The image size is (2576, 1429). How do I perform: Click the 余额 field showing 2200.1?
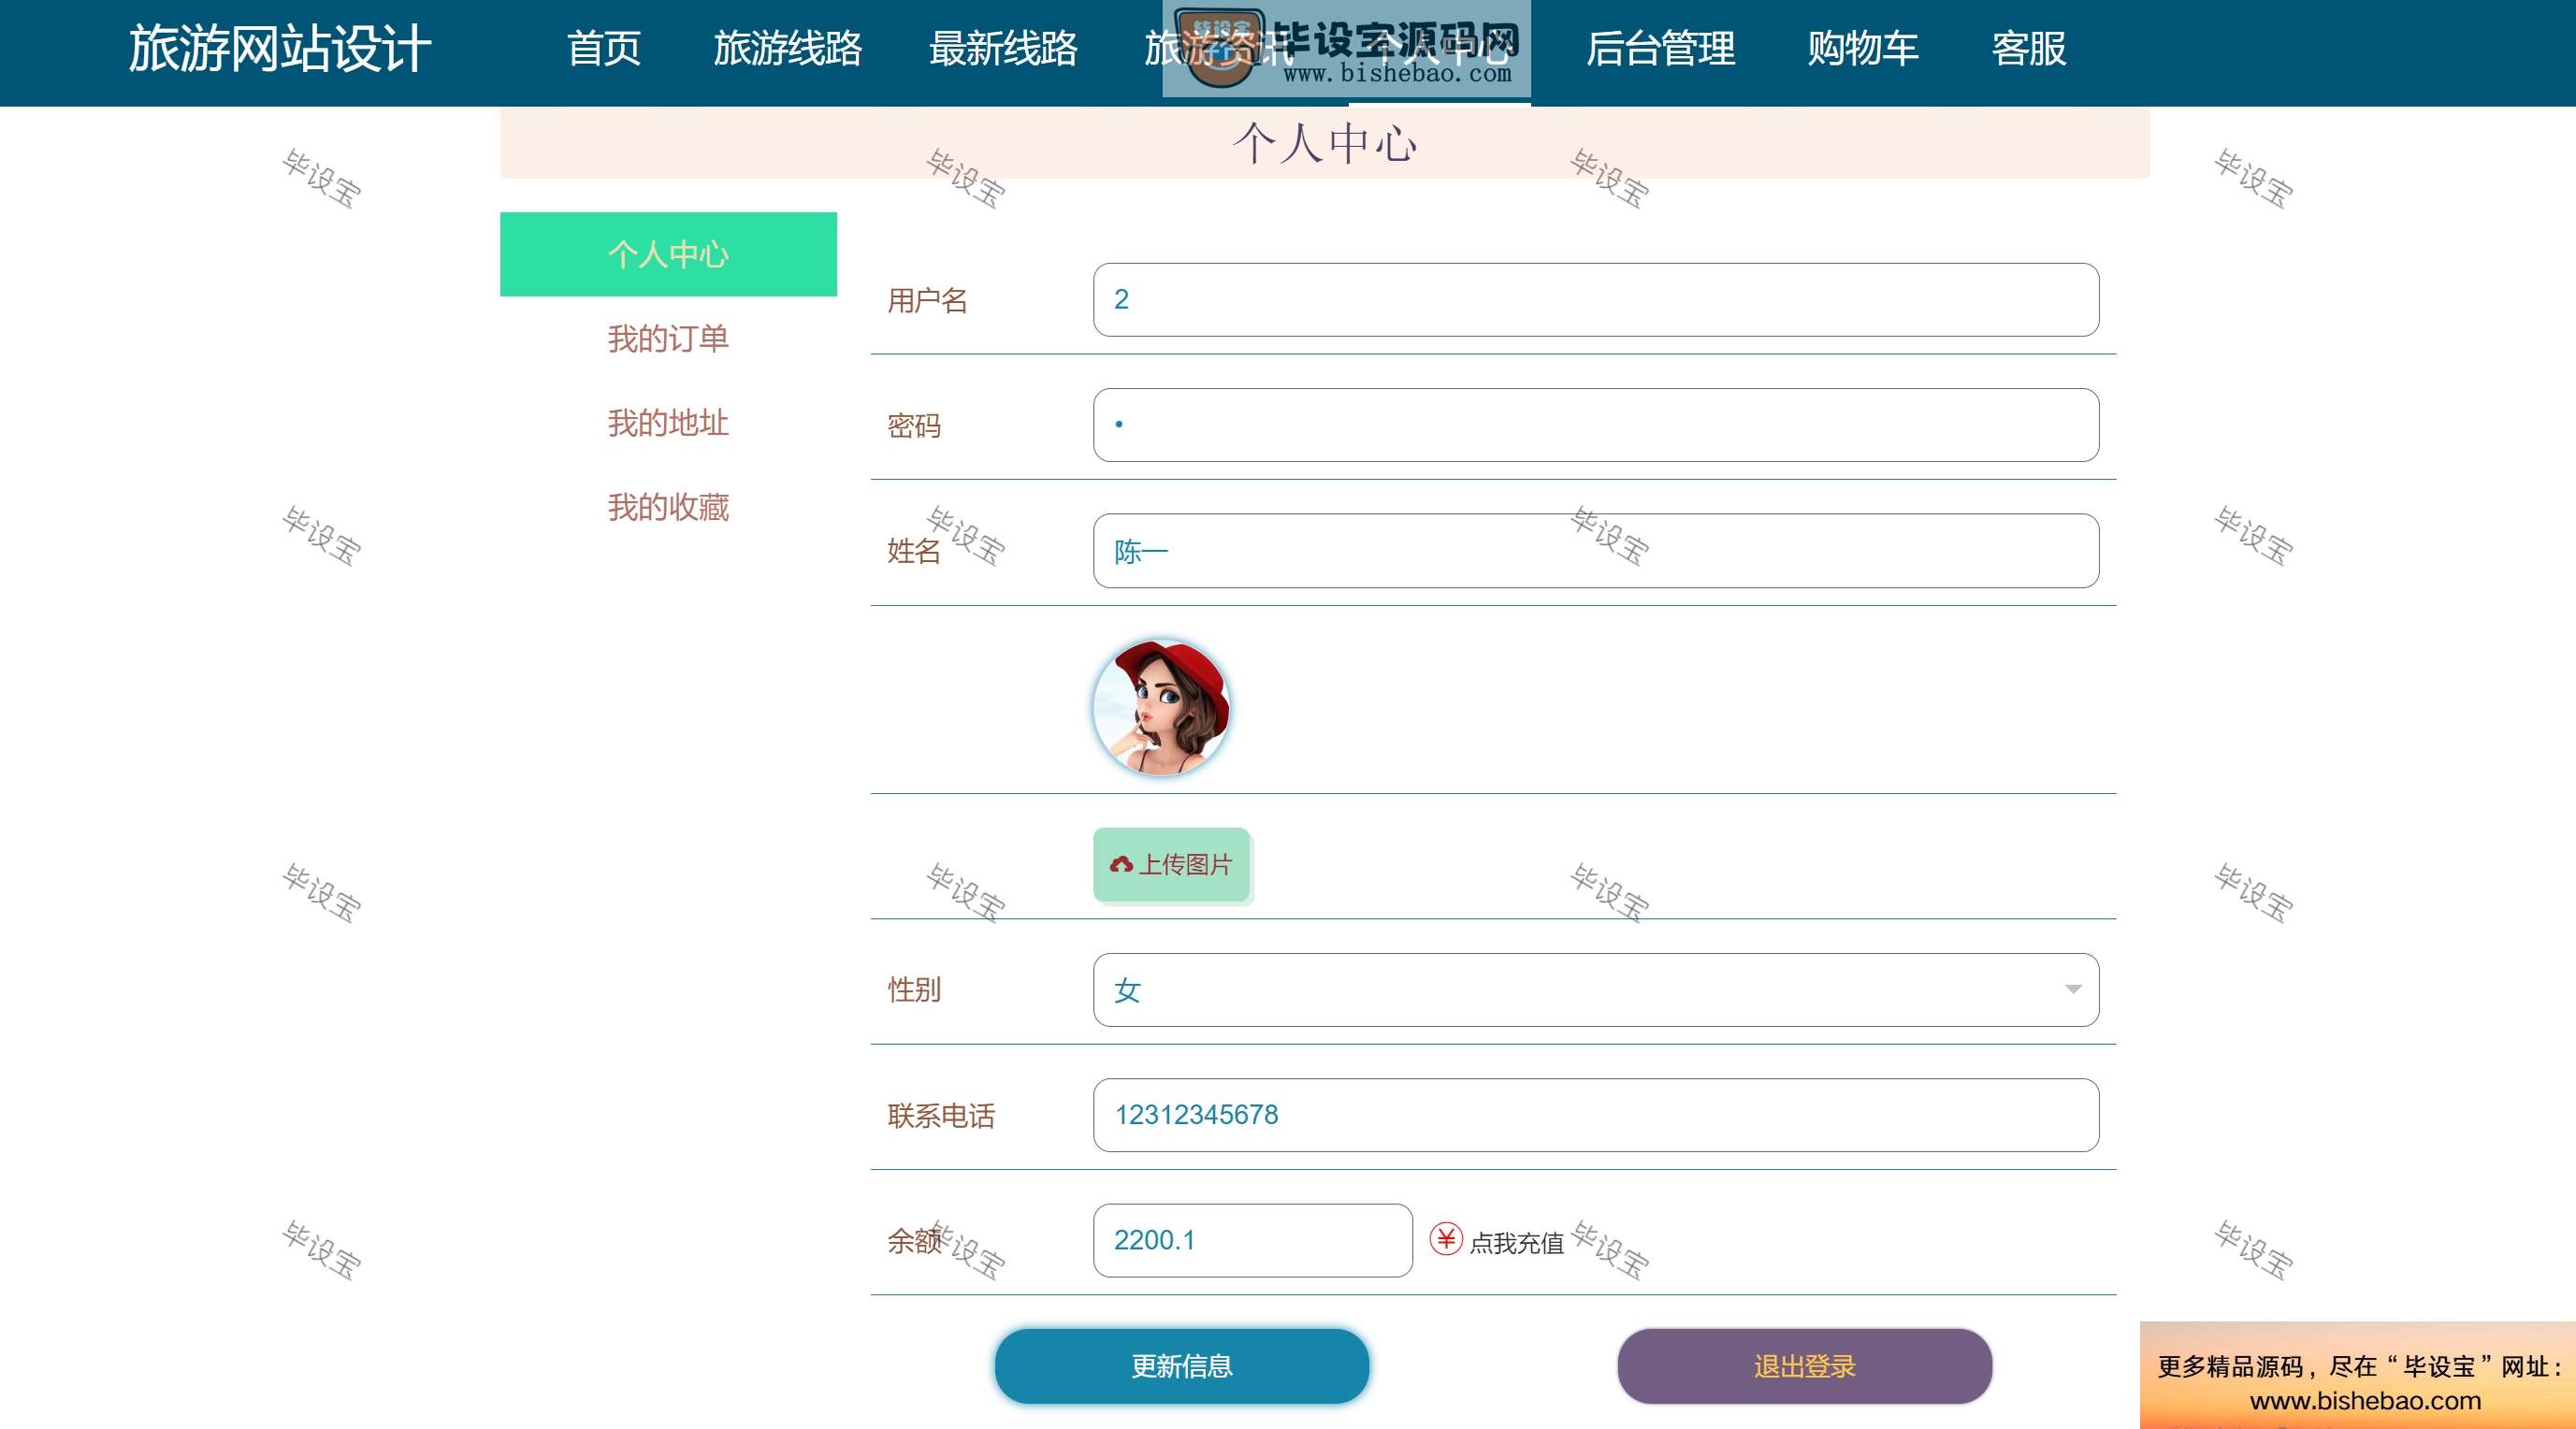tap(1252, 1240)
